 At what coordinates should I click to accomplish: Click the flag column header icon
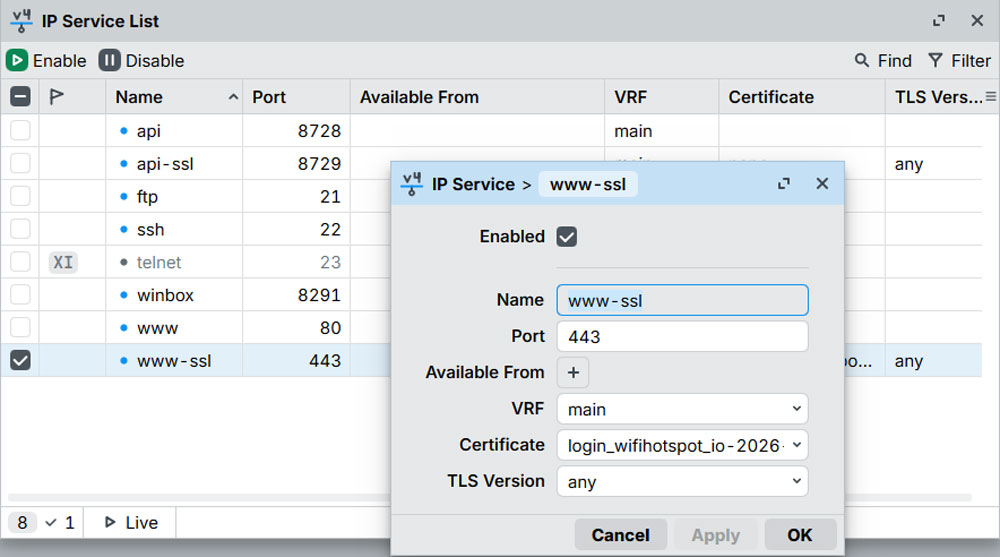coord(56,97)
